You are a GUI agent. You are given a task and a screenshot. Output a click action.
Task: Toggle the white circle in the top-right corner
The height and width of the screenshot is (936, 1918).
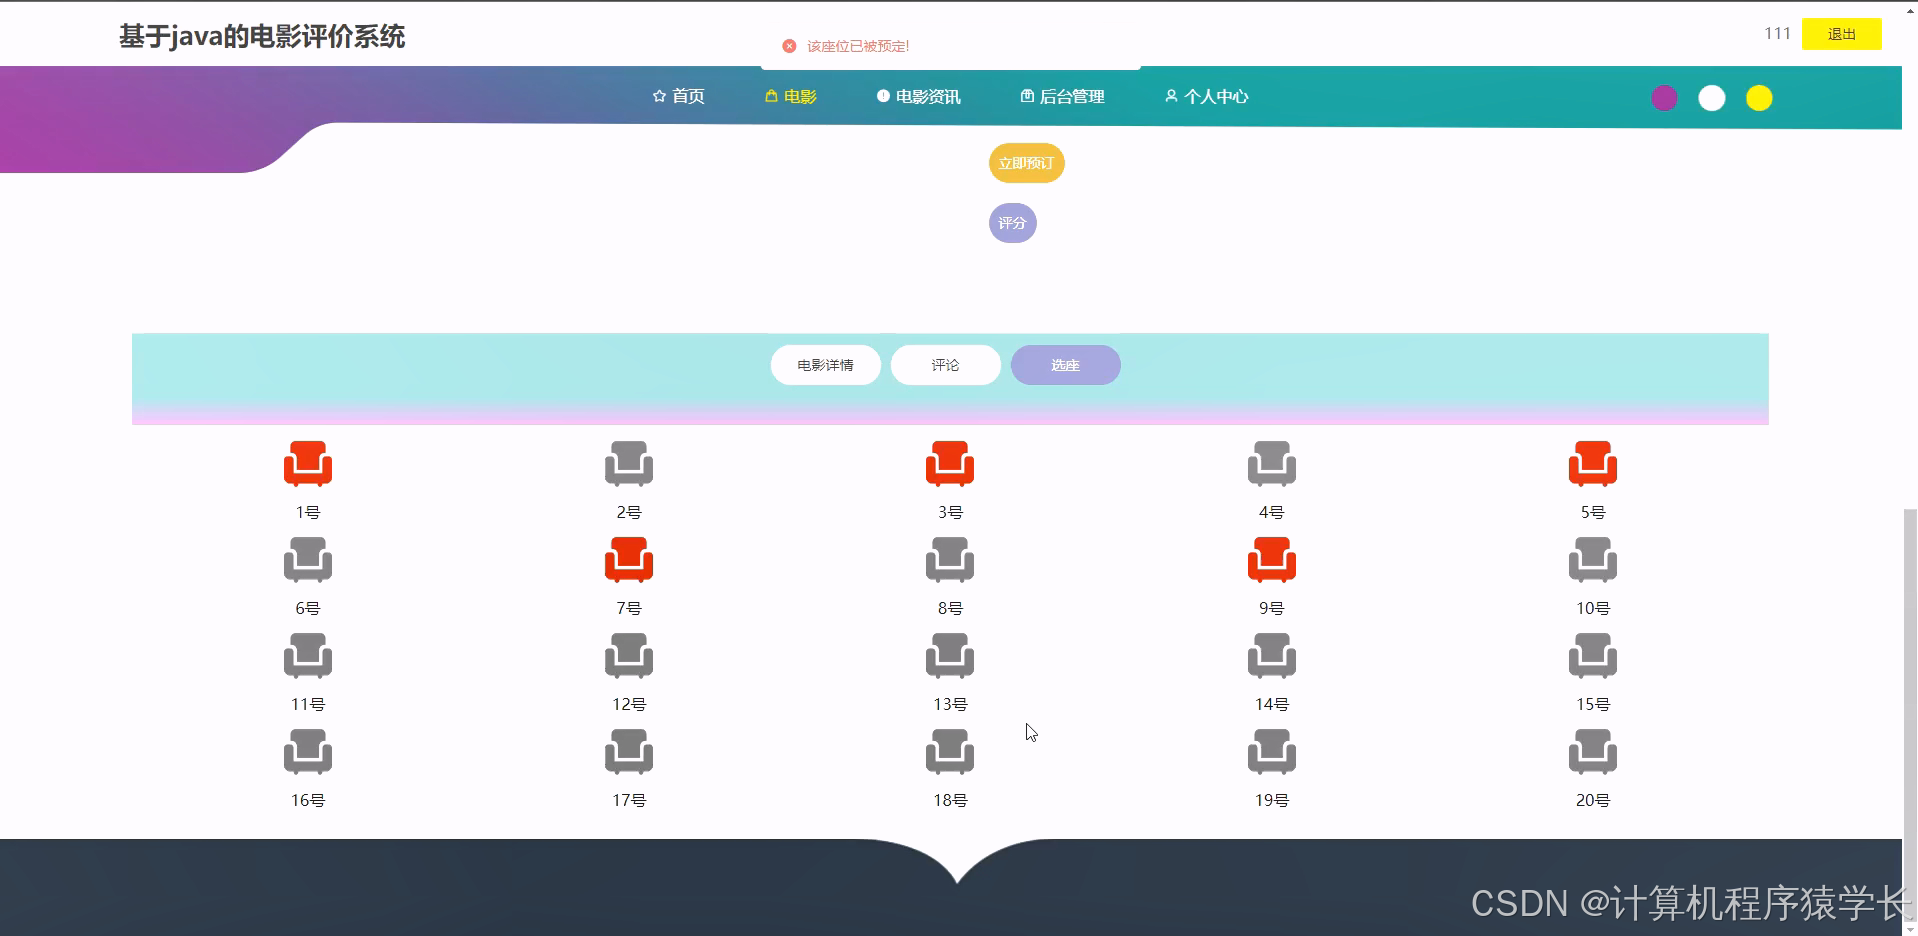(1711, 98)
